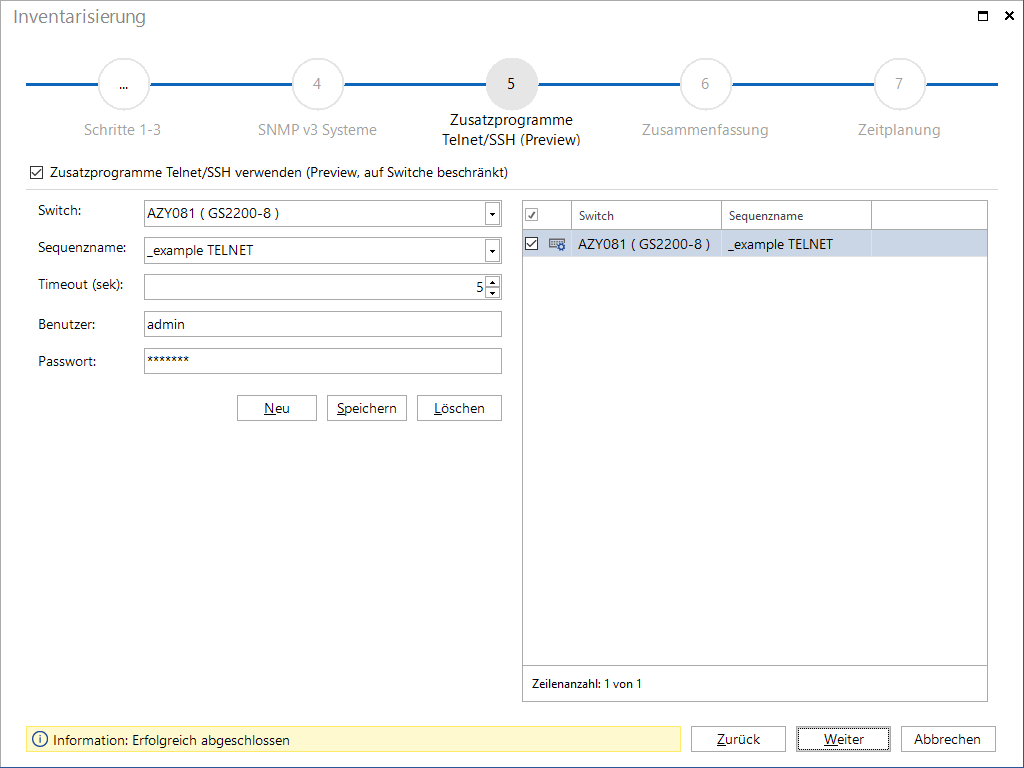Image resolution: width=1024 pixels, height=768 pixels.
Task: Delete entry with Löschen button
Action: pyautogui.click(x=459, y=408)
